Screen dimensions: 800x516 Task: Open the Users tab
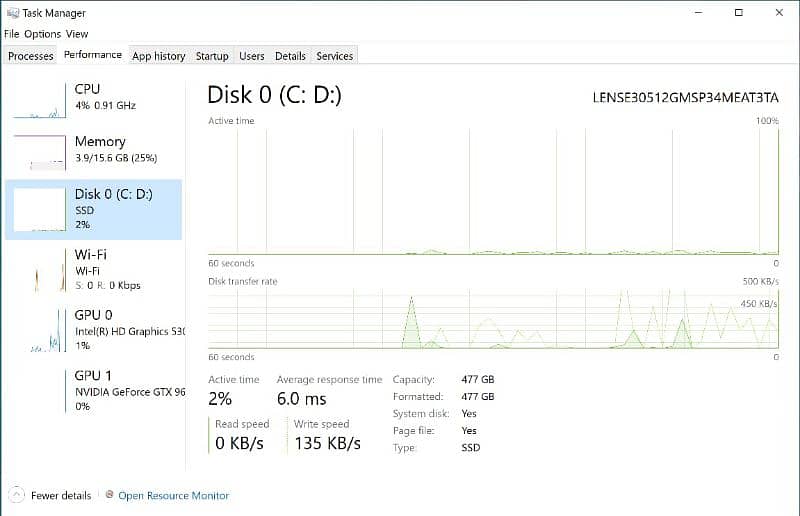(x=252, y=56)
